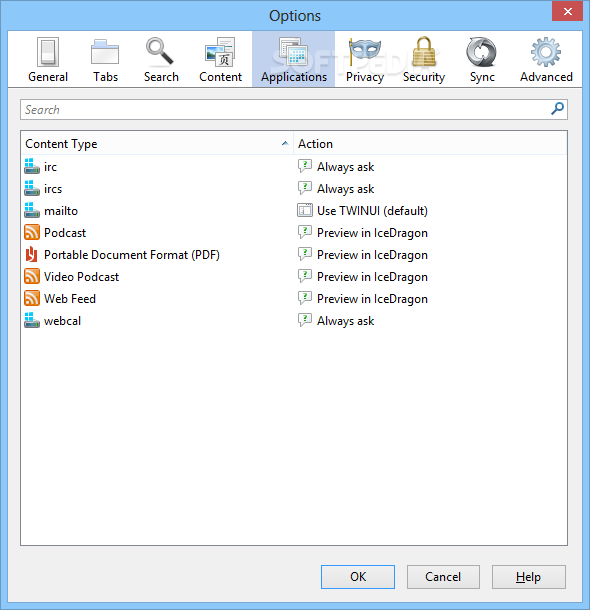
Task: Switch to the Tabs tab label
Action: (x=105, y=77)
